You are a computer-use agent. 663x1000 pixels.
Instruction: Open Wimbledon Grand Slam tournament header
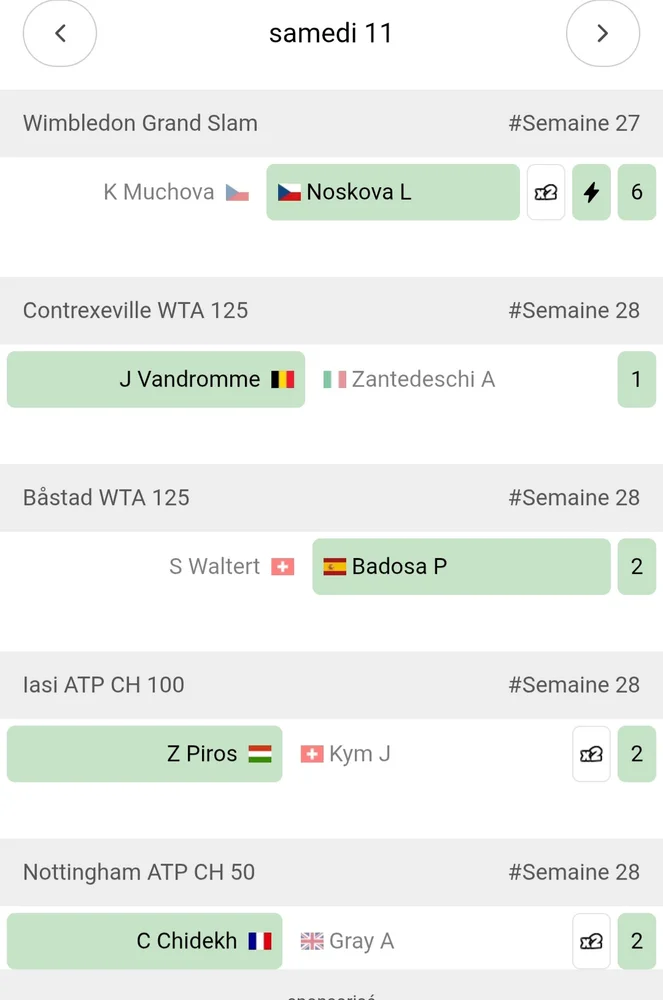tap(332, 123)
